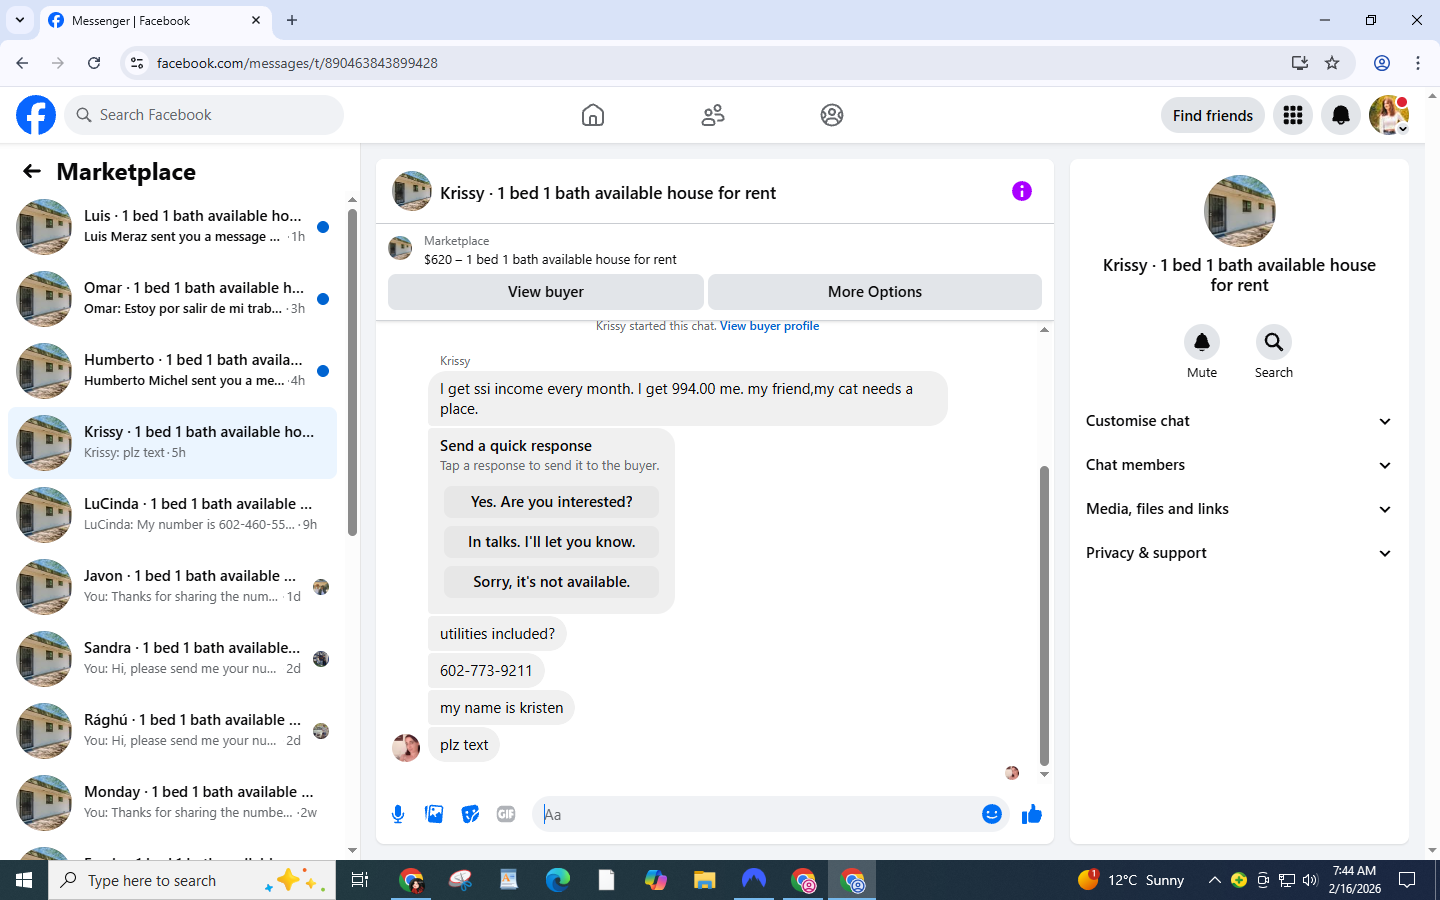Open a new browser tab
Image resolution: width=1440 pixels, height=900 pixels.
[292, 20]
